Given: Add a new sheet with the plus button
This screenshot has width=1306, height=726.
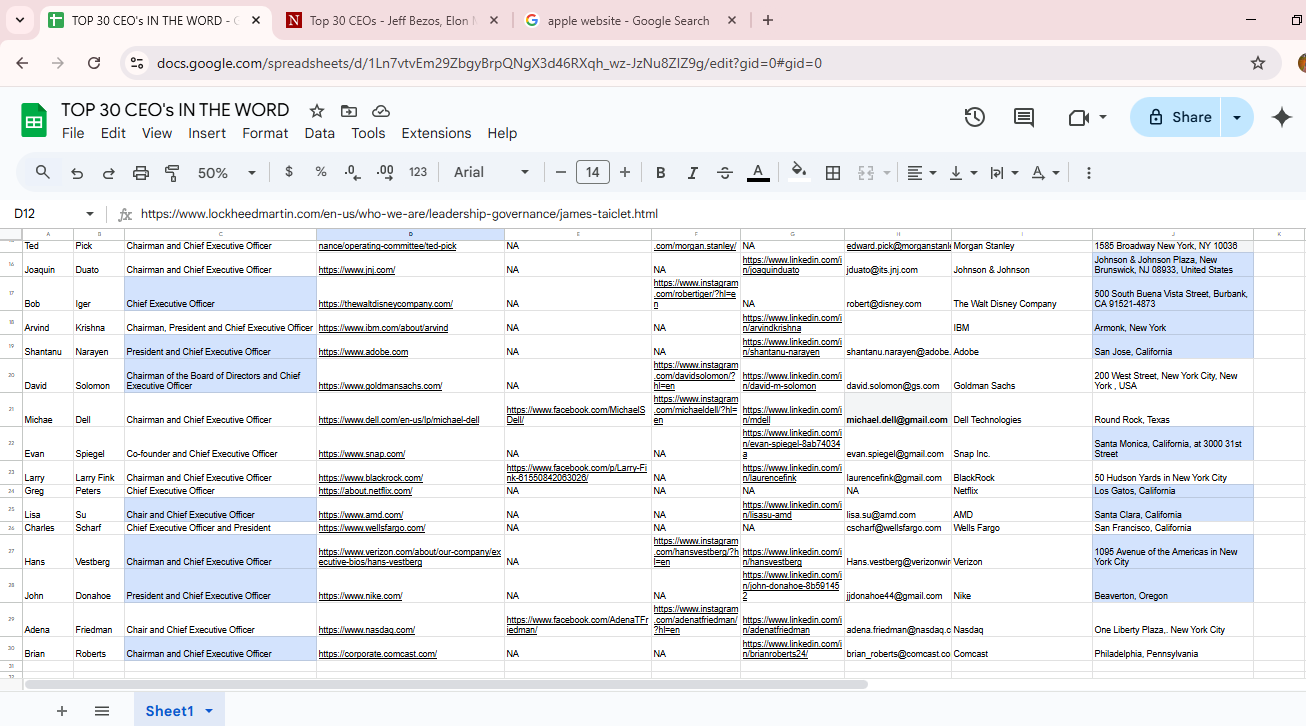Looking at the screenshot, I should tap(62, 711).
